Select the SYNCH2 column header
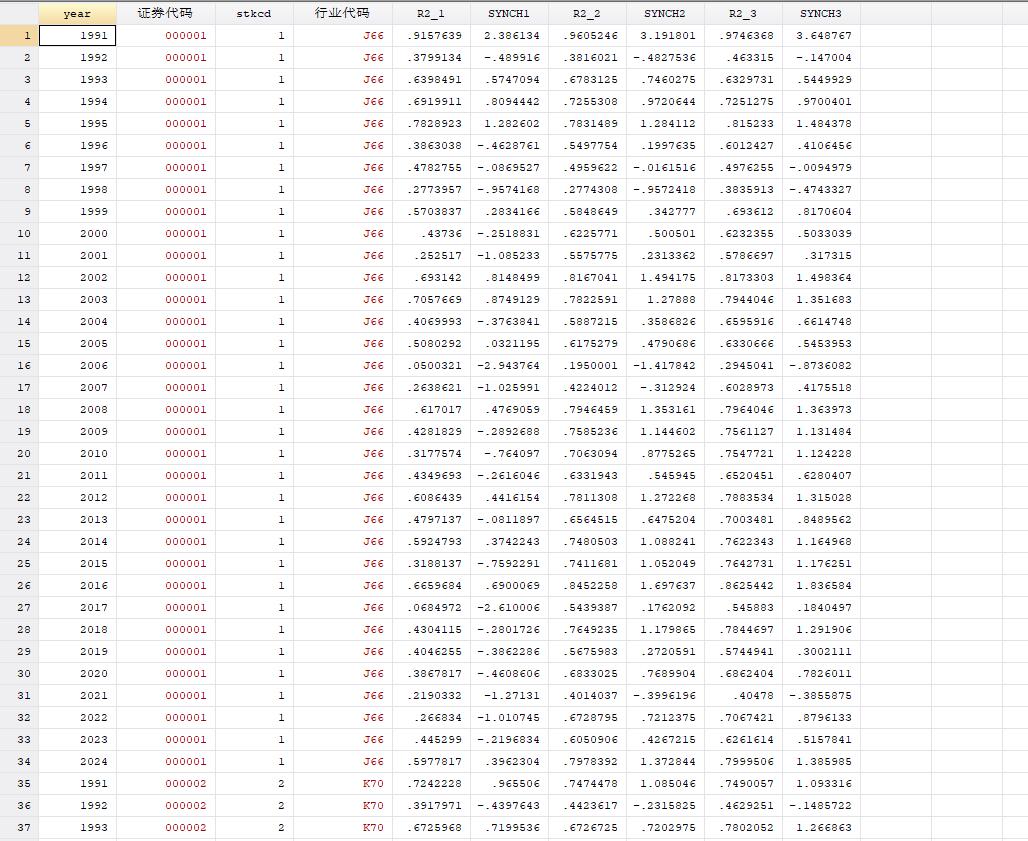 click(665, 13)
